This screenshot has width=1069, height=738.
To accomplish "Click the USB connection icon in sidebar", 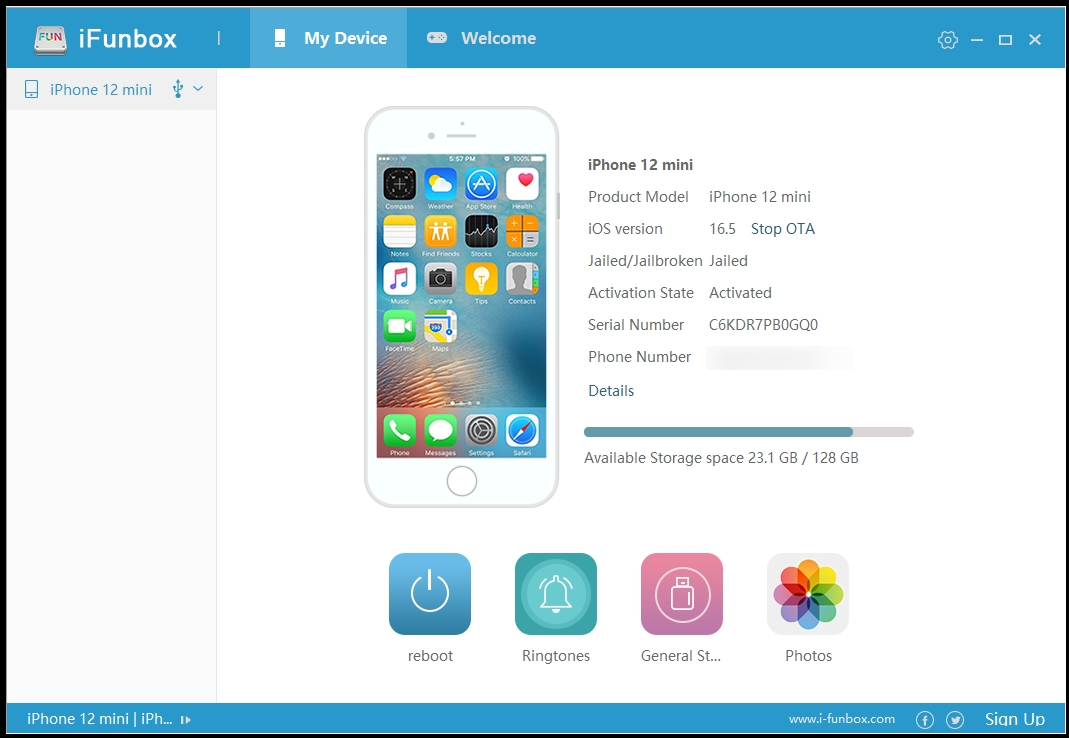I will point(177,89).
